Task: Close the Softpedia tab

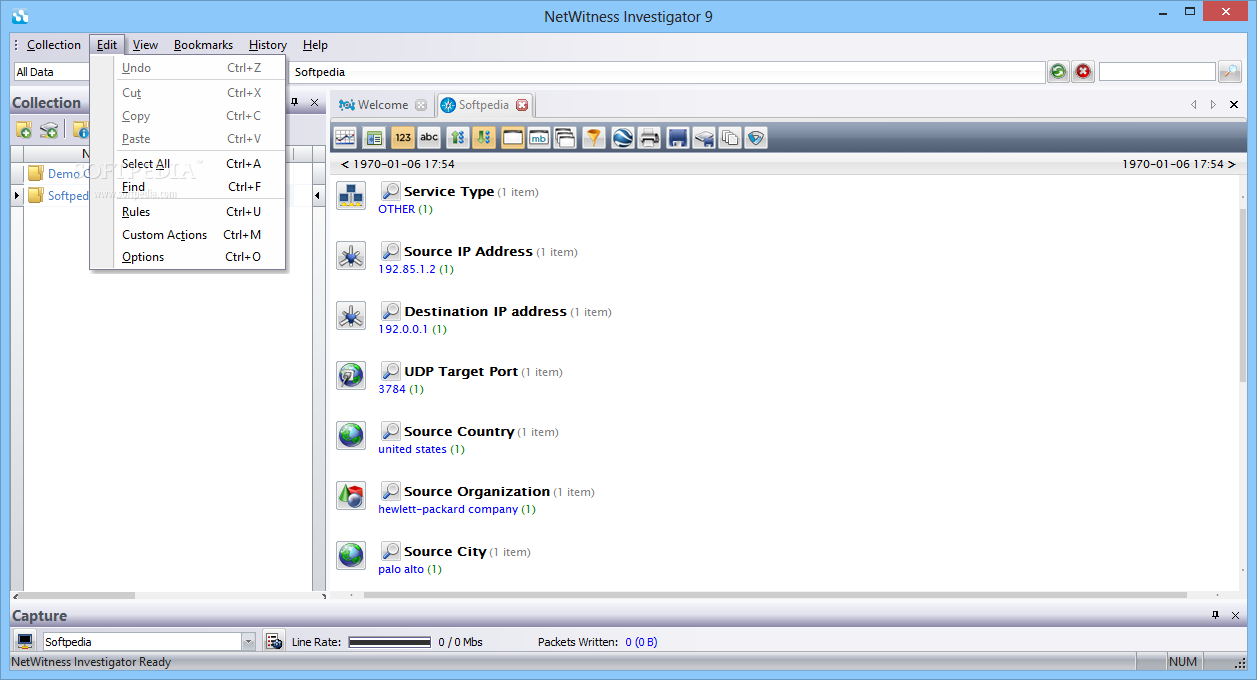Action: 522,105
